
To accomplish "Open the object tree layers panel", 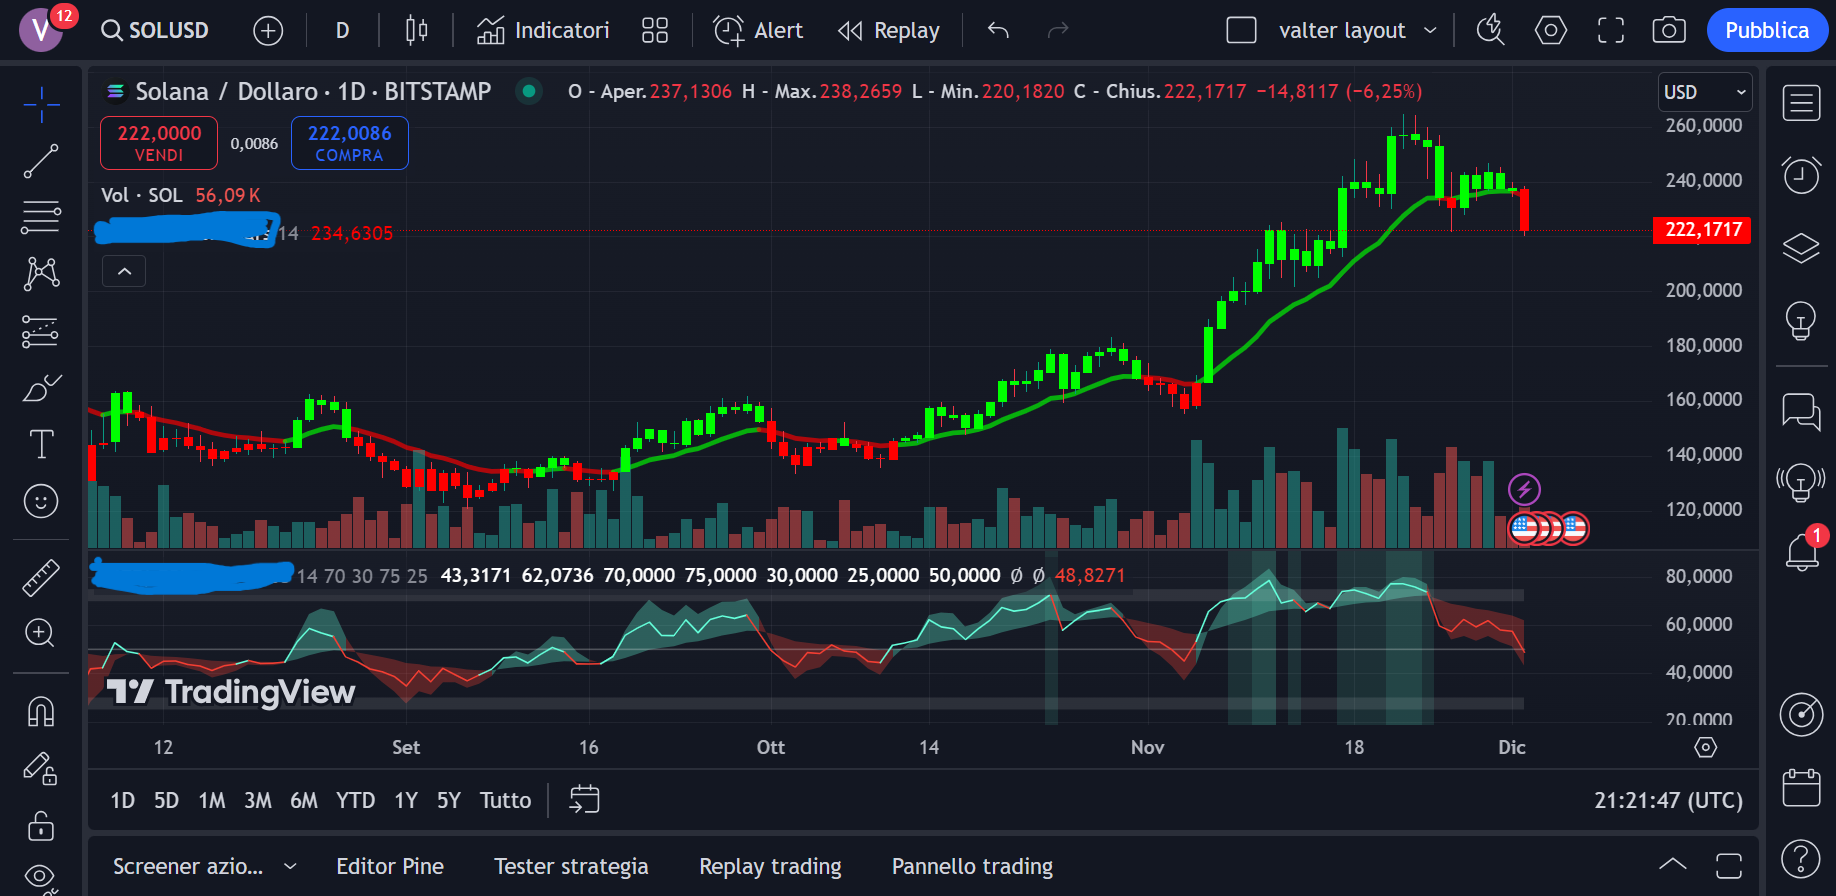I will (1801, 247).
